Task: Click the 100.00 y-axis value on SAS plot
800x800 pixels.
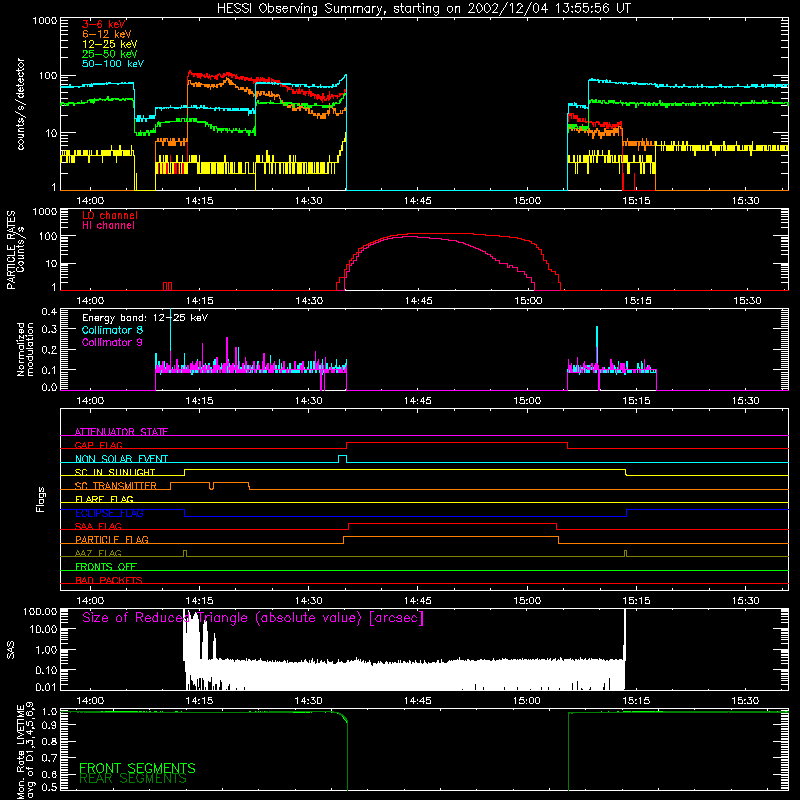Action: (x=40, y=612)
